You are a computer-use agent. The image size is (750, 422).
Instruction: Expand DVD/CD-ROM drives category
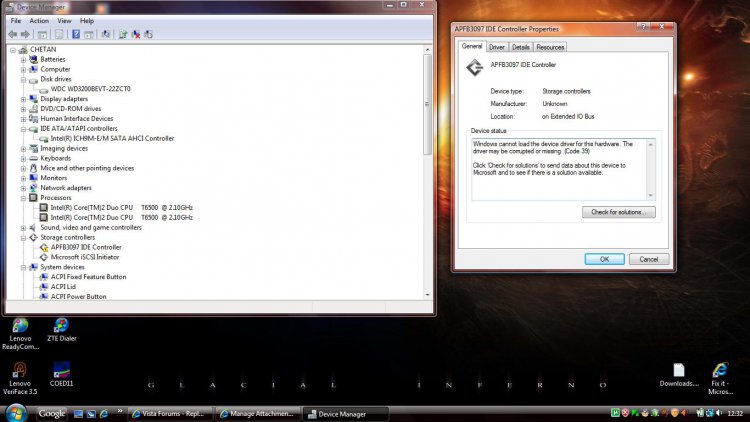[23, 109]
